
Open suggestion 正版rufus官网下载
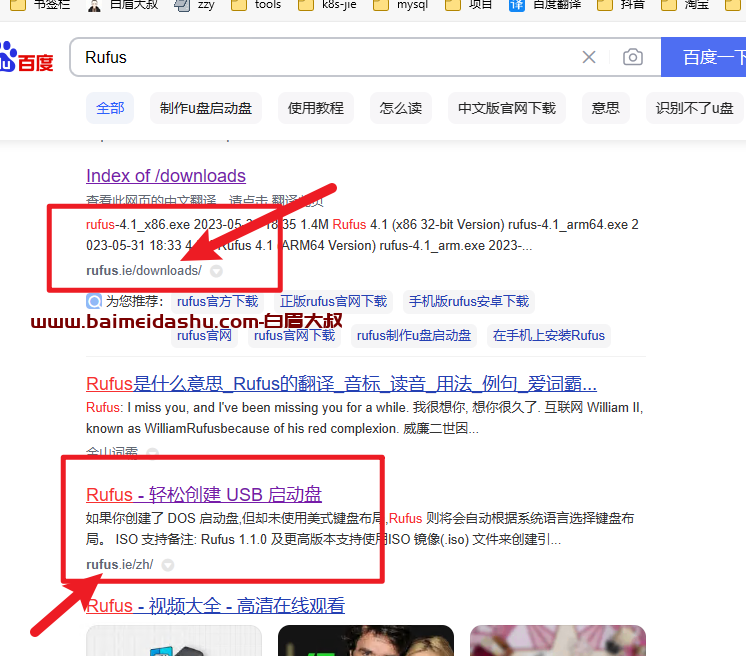pyautogui.click(x=333, y=302)
